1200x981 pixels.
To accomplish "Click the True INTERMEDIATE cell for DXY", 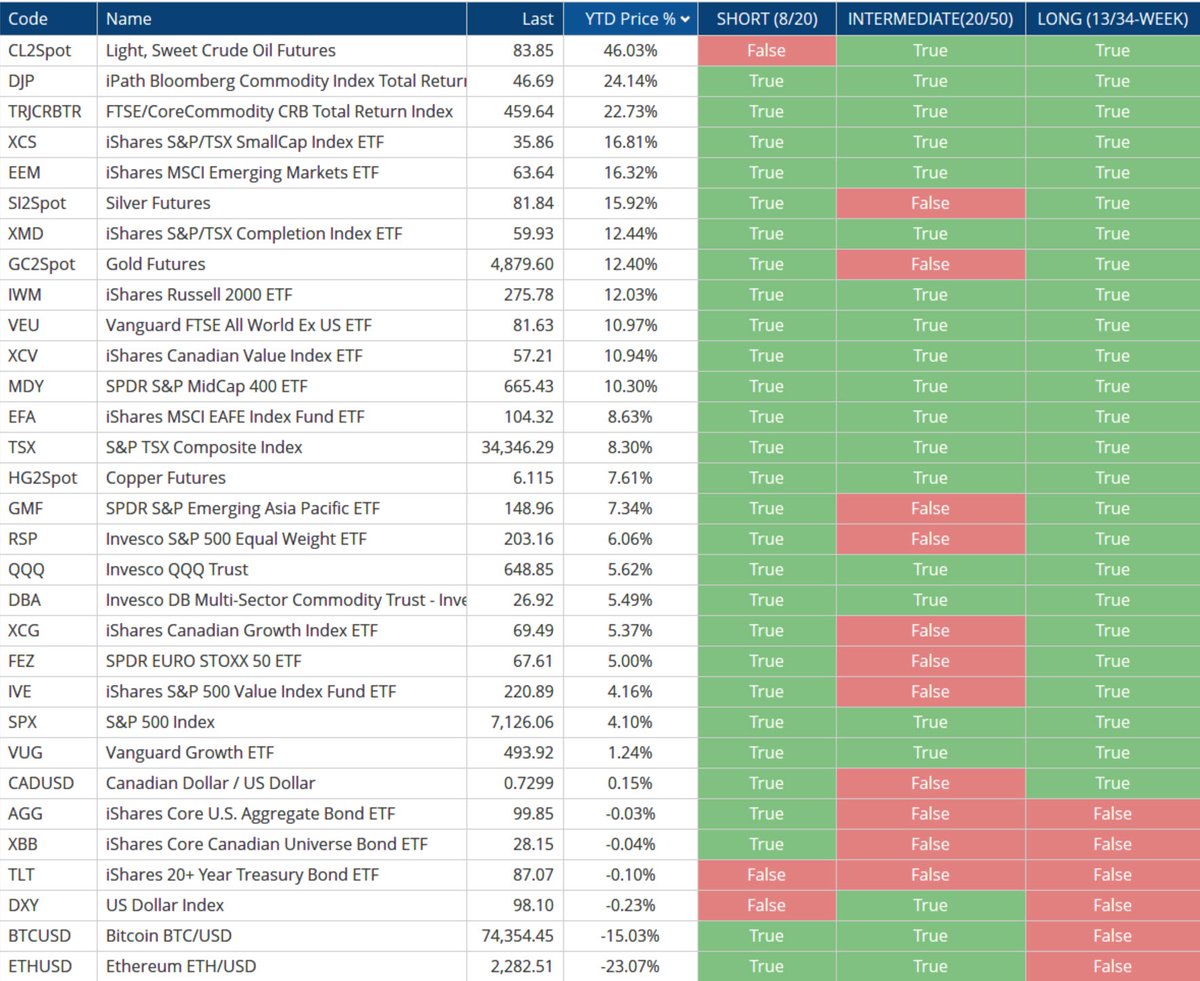I will tap(930, 904).
